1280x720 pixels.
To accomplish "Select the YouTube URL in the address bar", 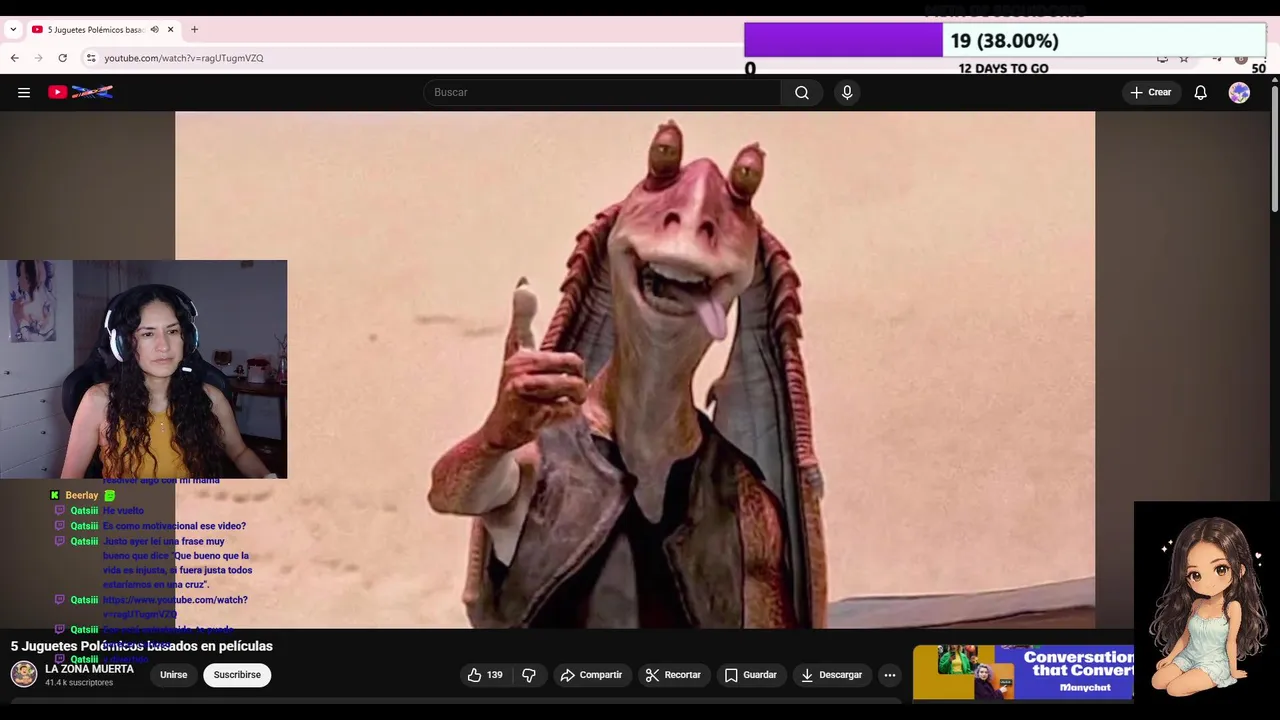I will pyautogui.click(x=184, y=58).
